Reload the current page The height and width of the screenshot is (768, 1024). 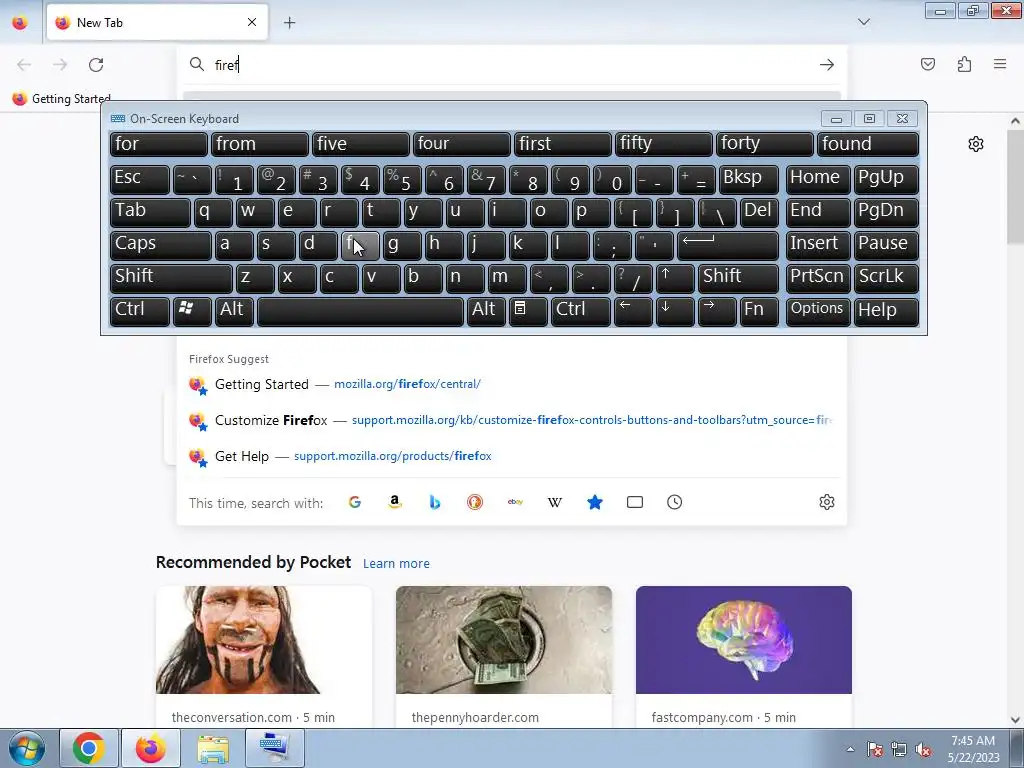[96, 65]
